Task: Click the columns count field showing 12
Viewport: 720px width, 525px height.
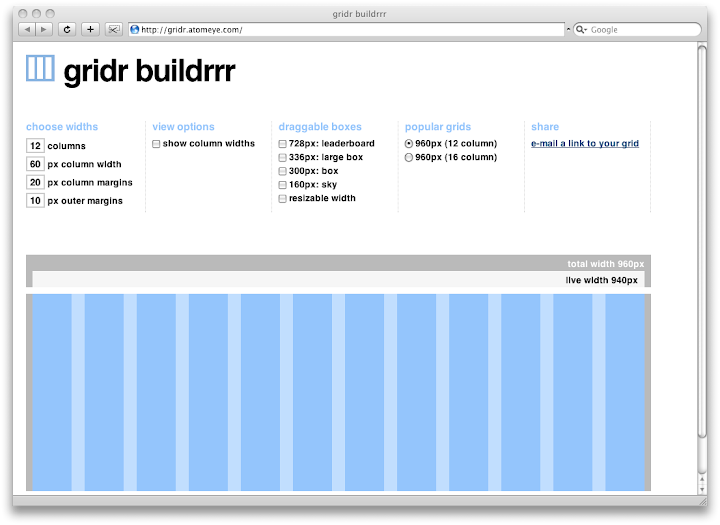Action: pyautogui.click(x=35, y=146)
